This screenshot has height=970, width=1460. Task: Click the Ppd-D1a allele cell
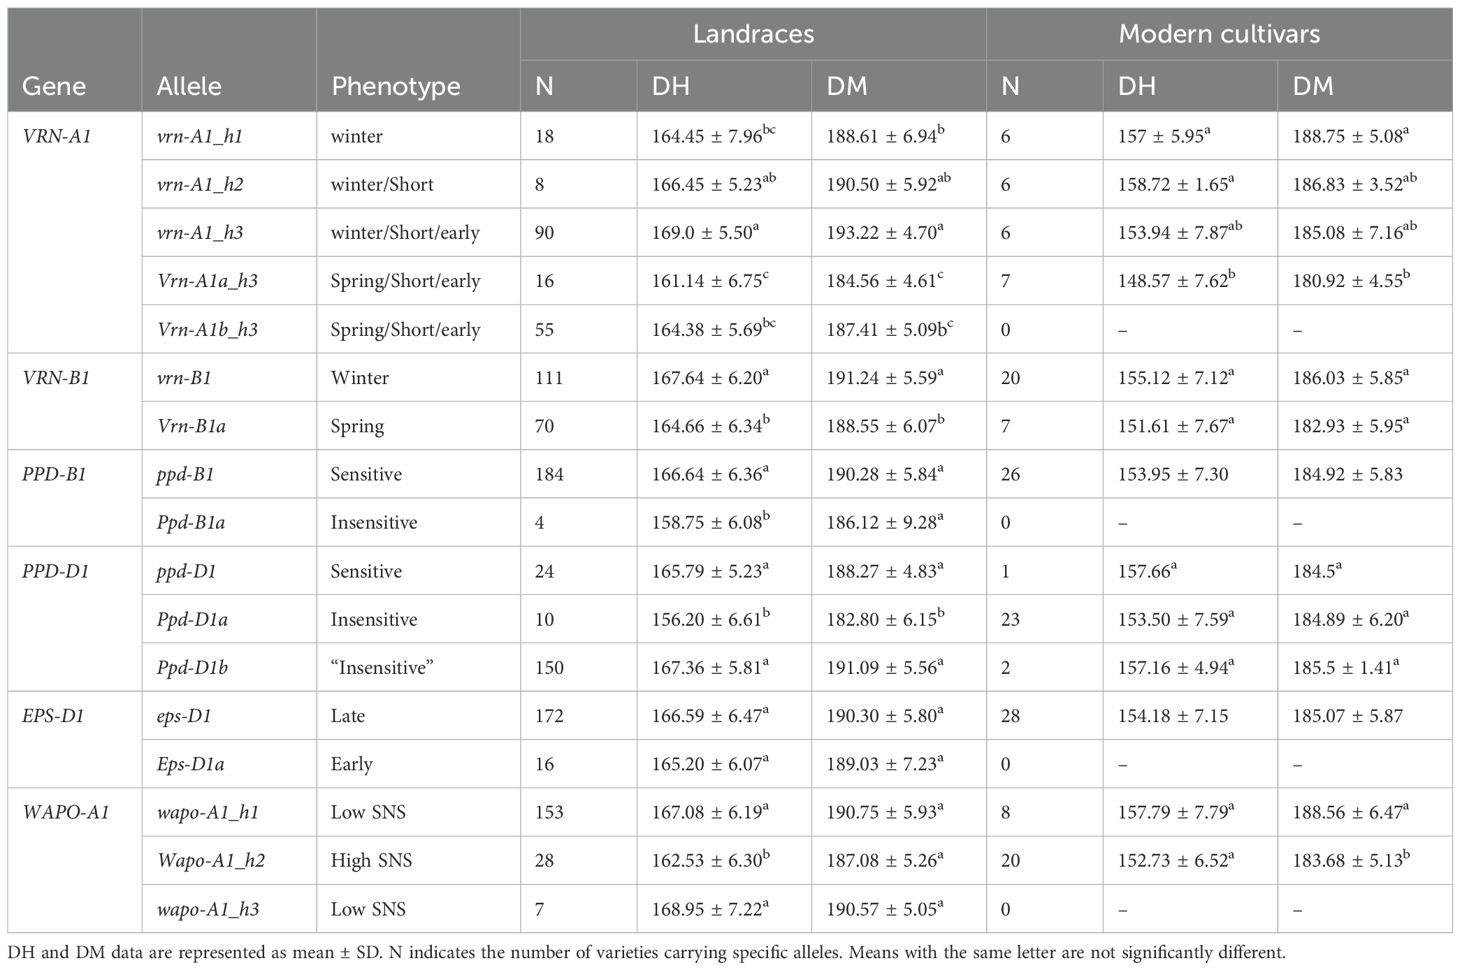click(x=192, y=620)
